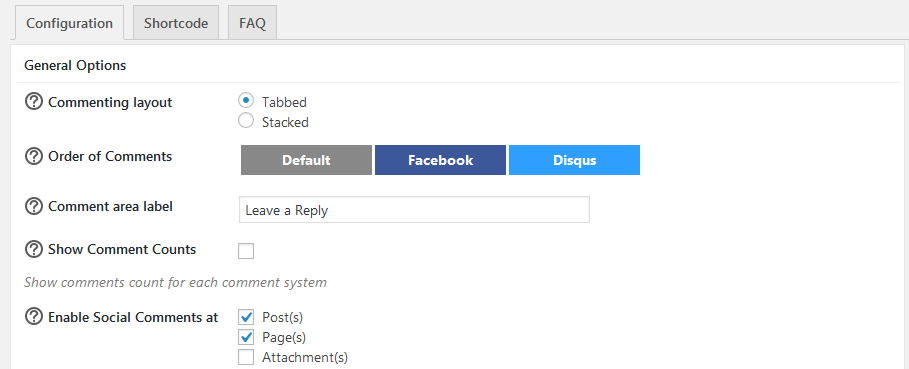This screenshot has height=369, width=909.
Task: Click help icon beside Show Comment Counts
Action: pos(34,249)
